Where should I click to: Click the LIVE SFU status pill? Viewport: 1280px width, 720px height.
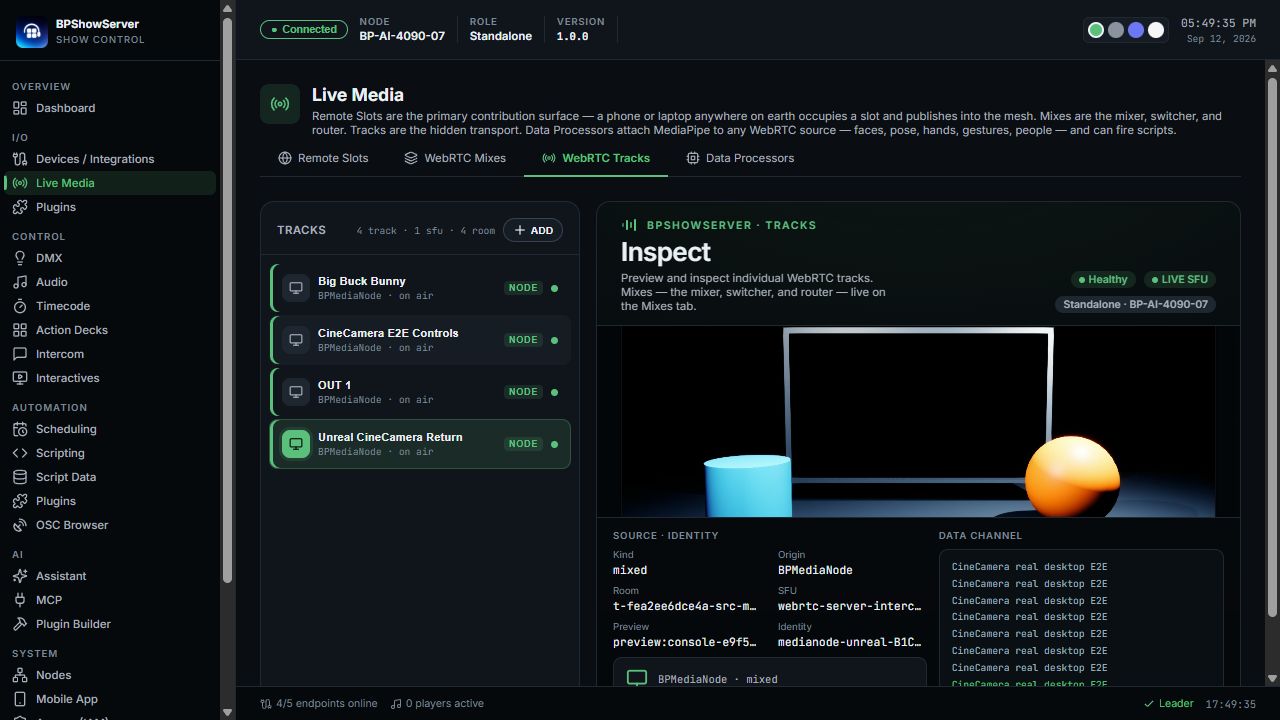pyautogui.click(x=1180, y=279)
